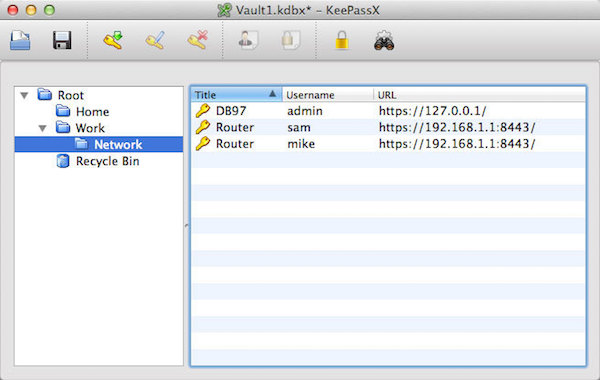Select the Network group label
Screen dimensions: 600x380
tap(118, 145)
